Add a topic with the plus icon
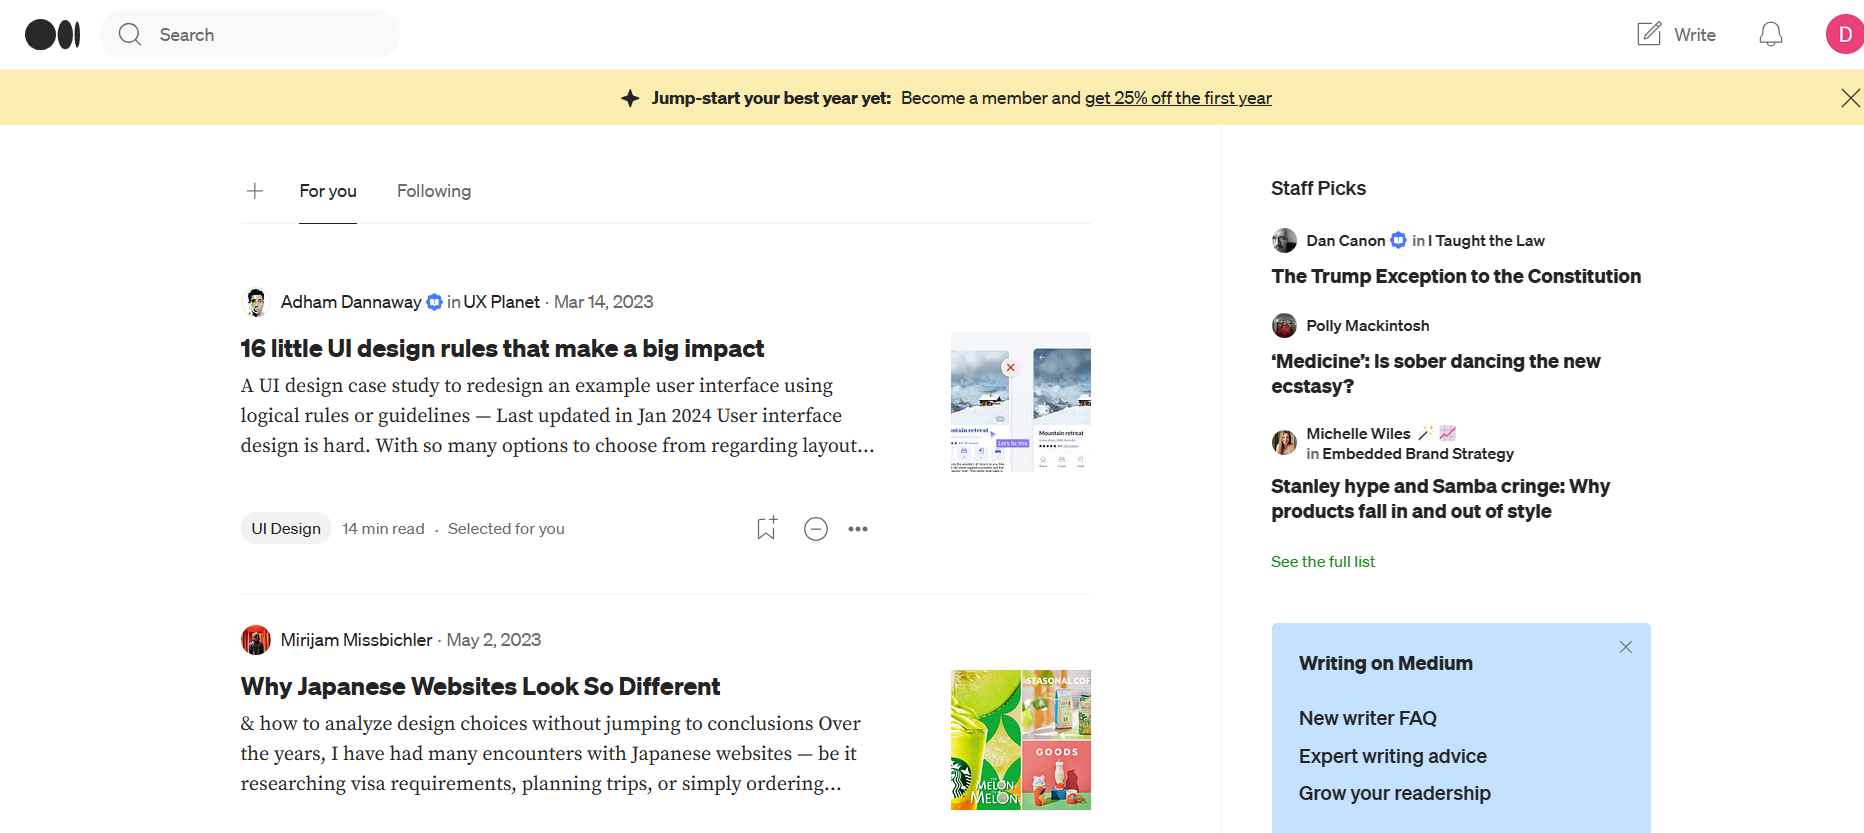The image size is (1864, 833). pyautogui.click(x=255, y=191)
